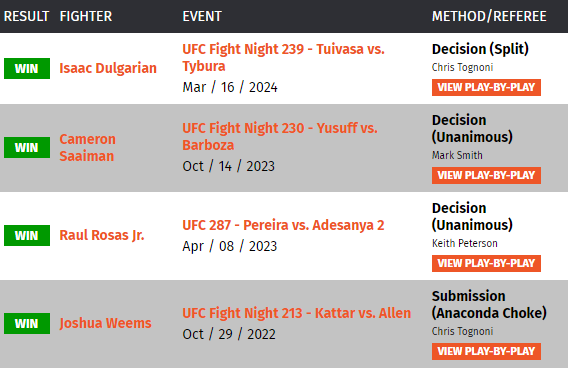Click WIN badge next to Cameron Saaiman
Image resolution: width=568 pixels, height=368 pixels.
coord(27,147)
